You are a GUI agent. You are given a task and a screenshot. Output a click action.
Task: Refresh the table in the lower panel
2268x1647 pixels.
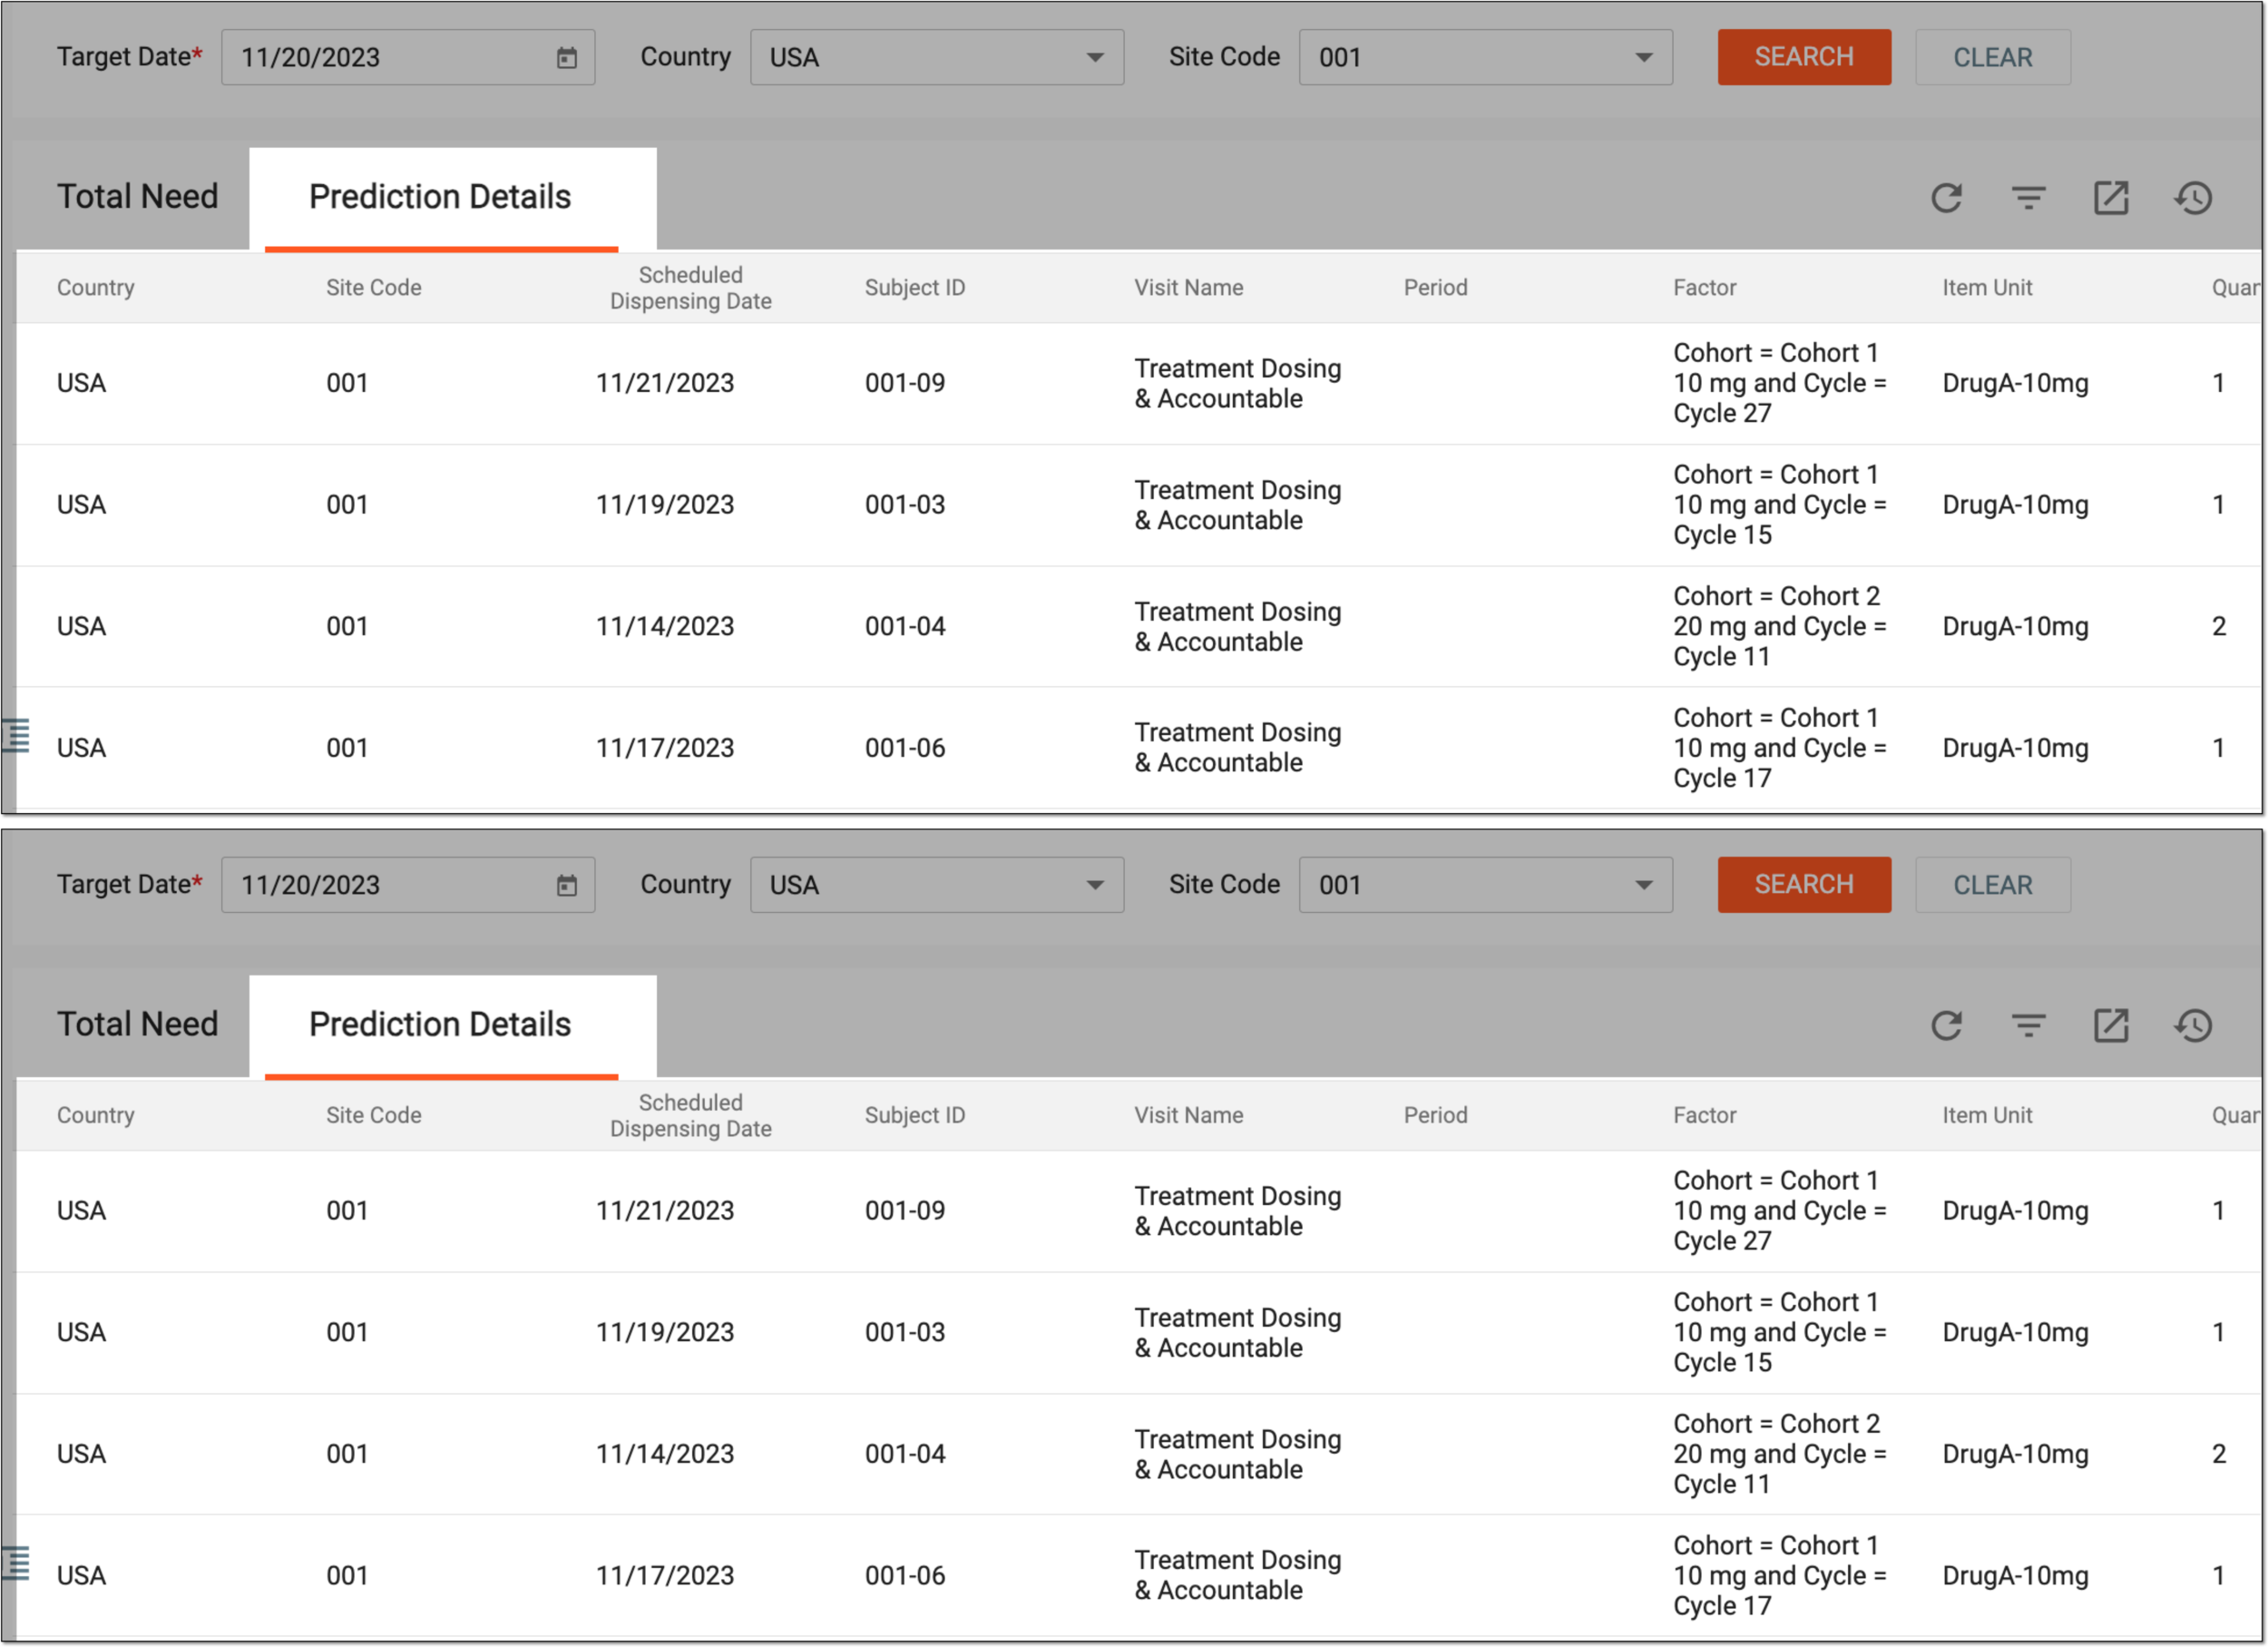pyautogui.click(x=1946, y=1025)
